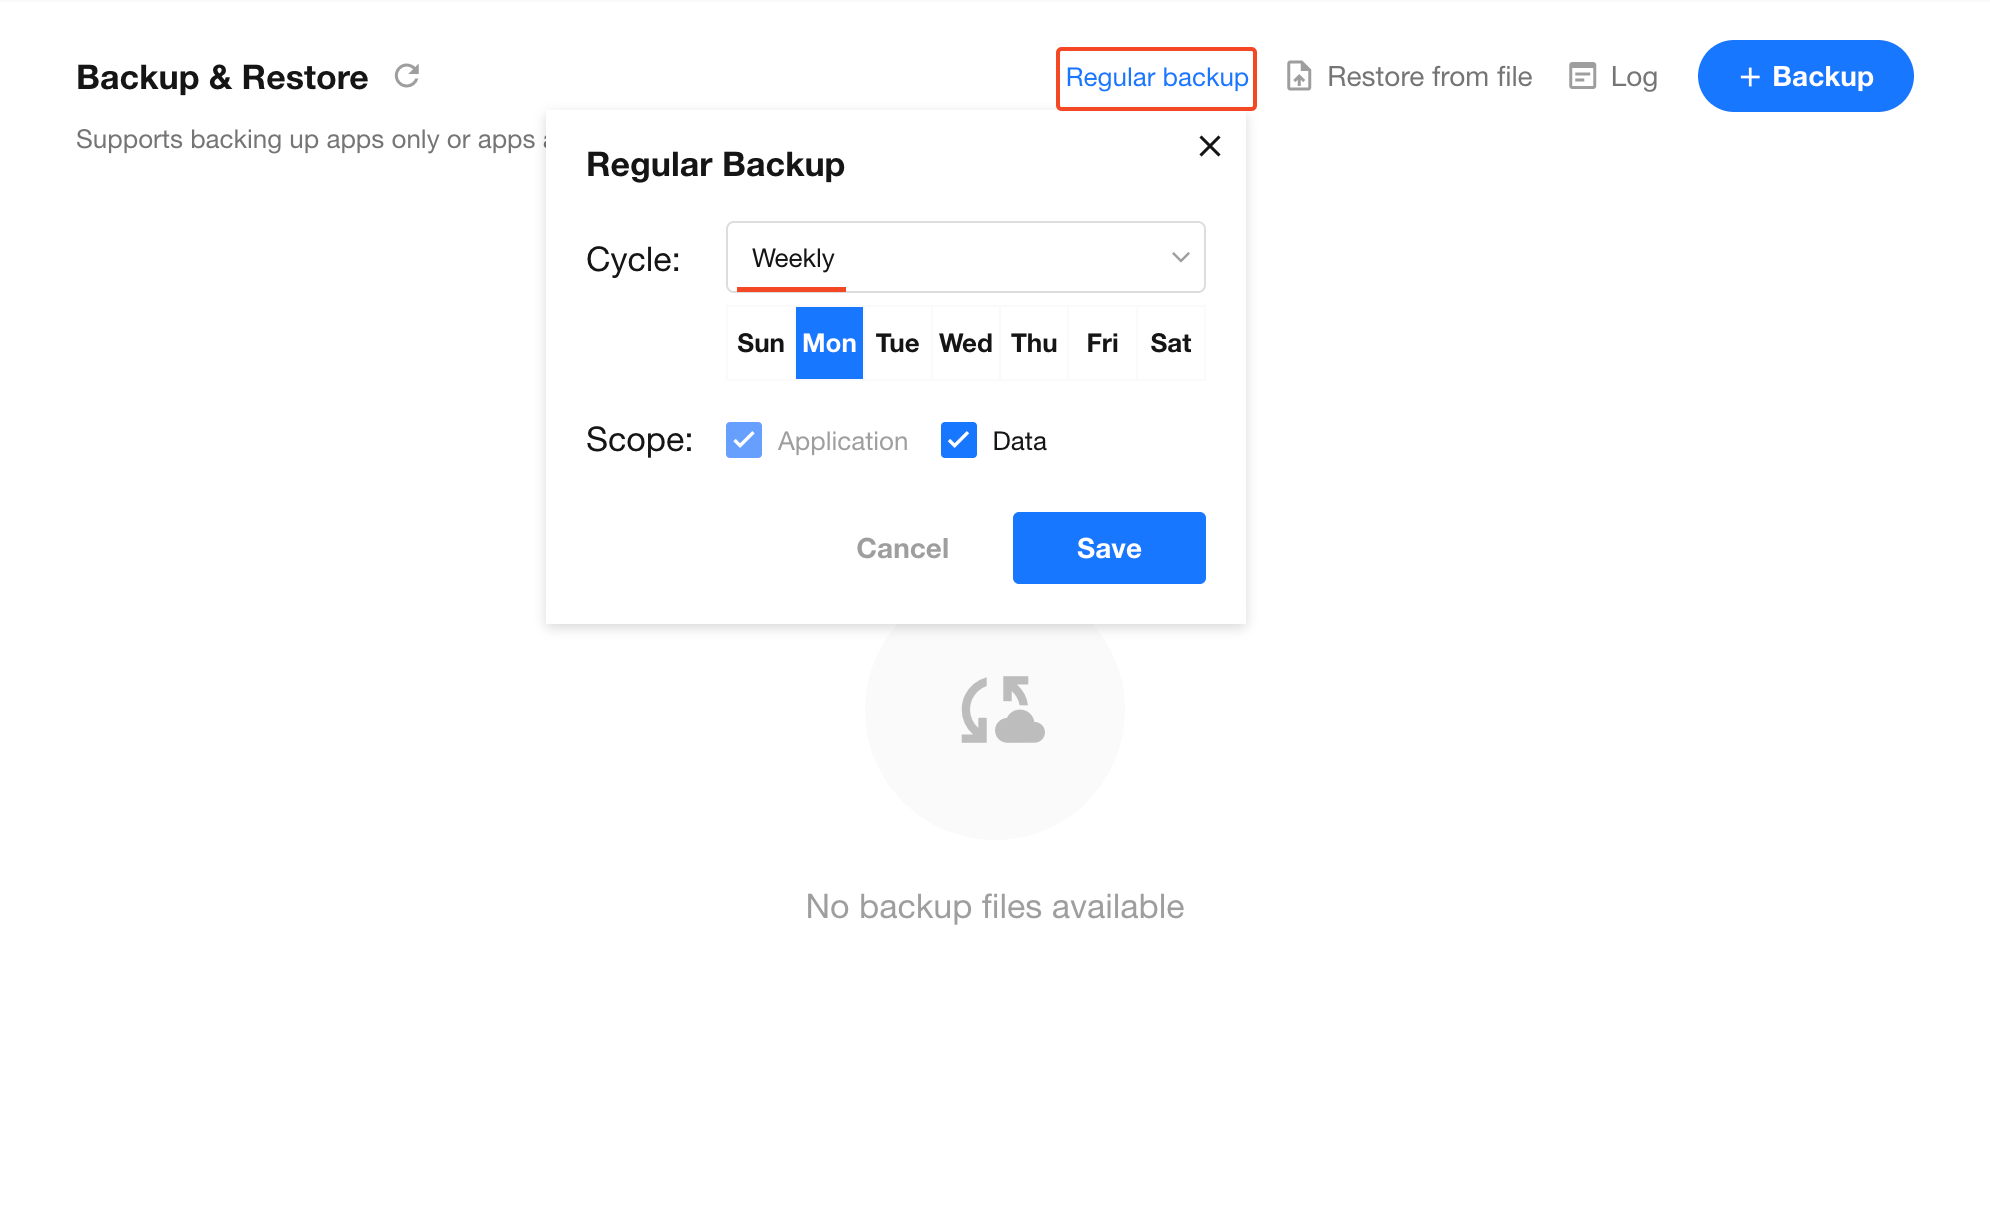This screenshot has height=1208, width=1990.
Task: Uncheck the Data scope checkbox
Action: tap(959, 440)
